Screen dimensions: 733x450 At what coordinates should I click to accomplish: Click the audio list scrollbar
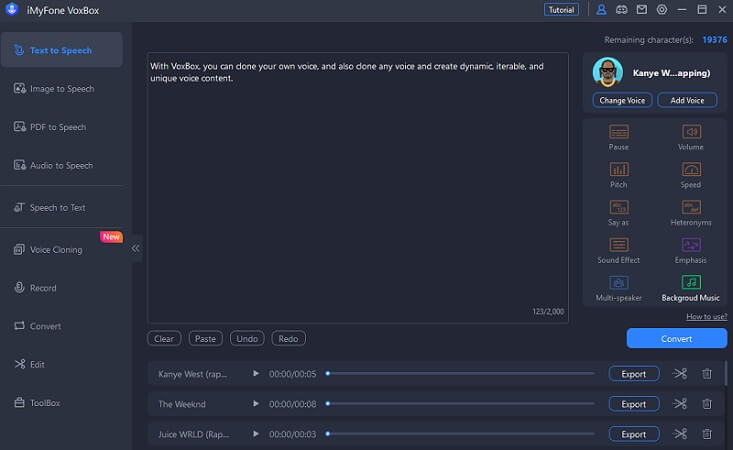click(x=726, y=373)
